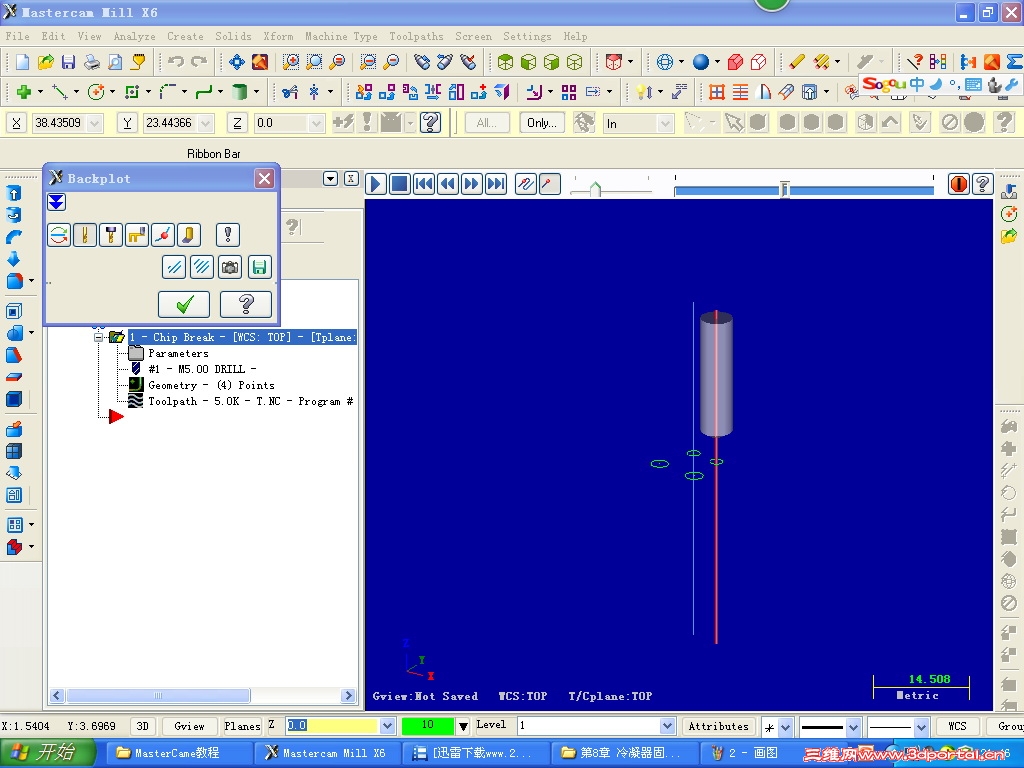The image size is (1024, 768).
Task: Click the red stop-conditions icon
Action: pyautogui.click(x=959, y=184)
